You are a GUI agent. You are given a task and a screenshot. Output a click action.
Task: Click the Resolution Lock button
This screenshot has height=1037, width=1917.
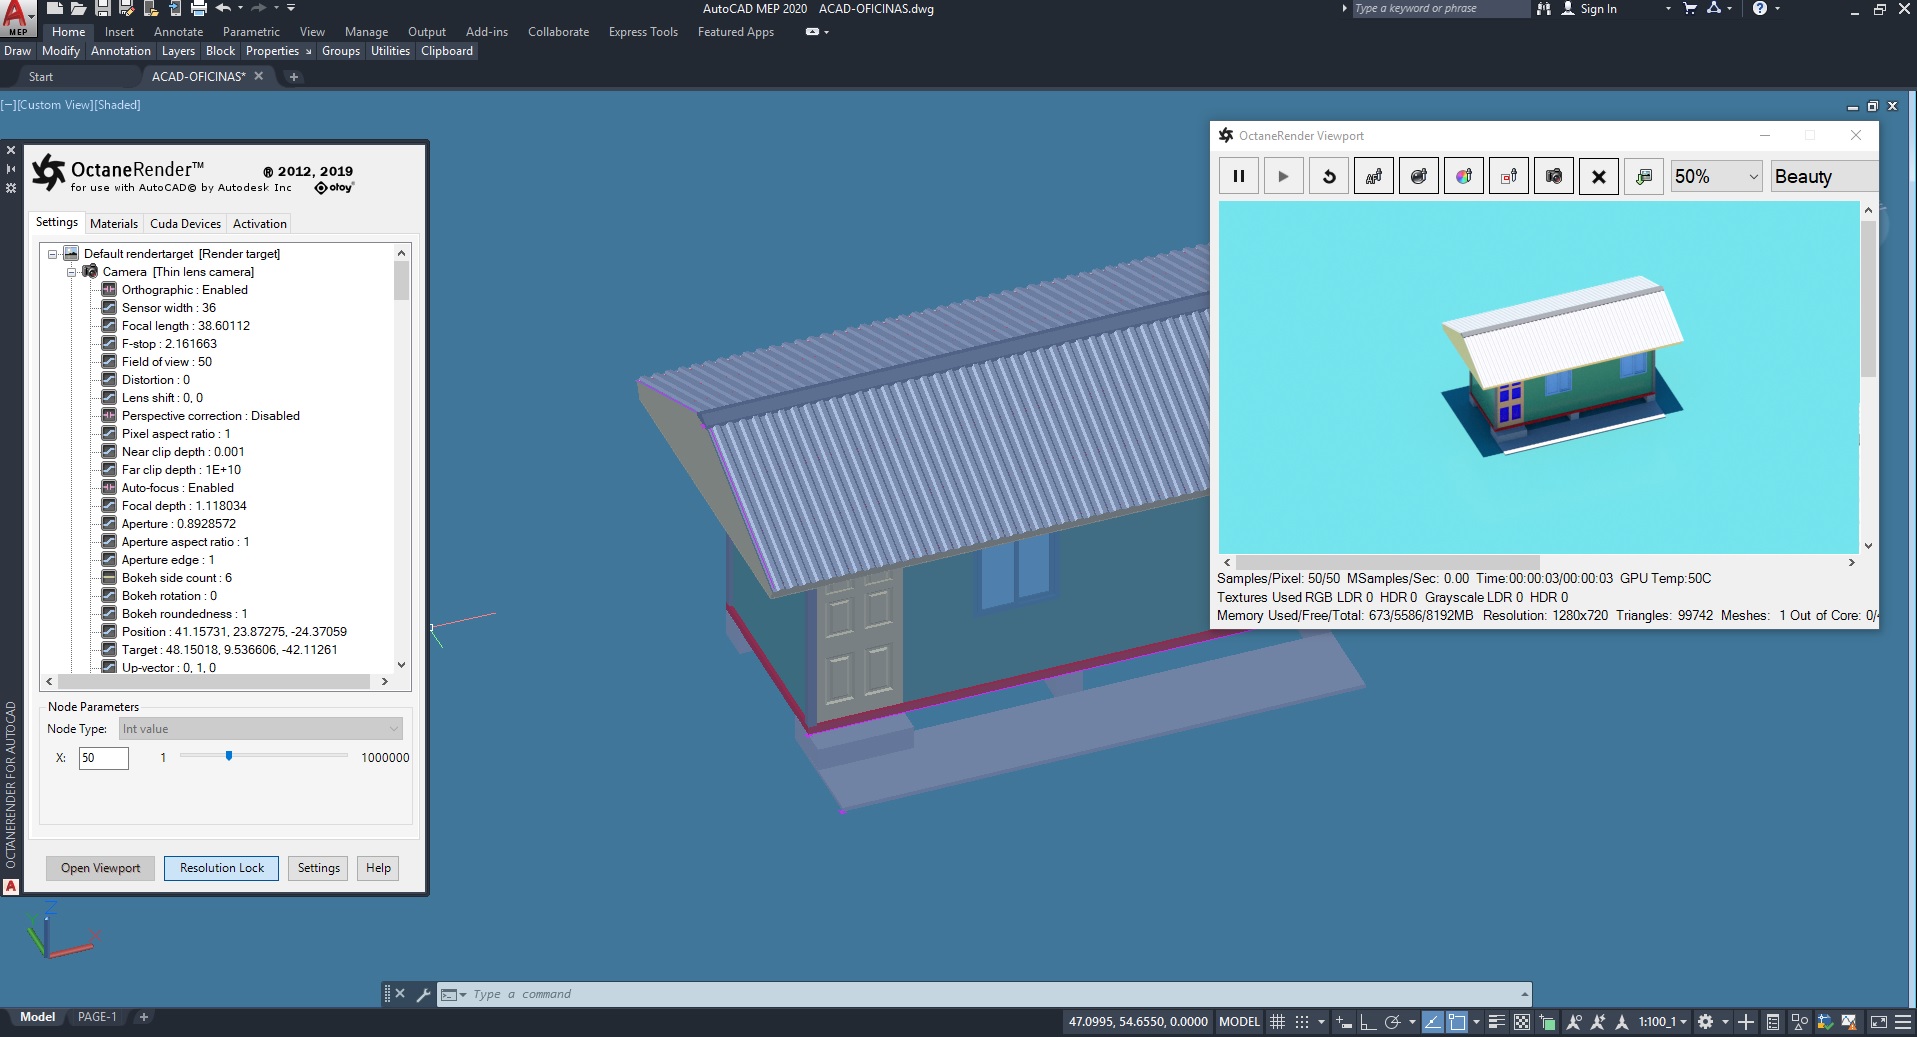[x=222, y=868]
